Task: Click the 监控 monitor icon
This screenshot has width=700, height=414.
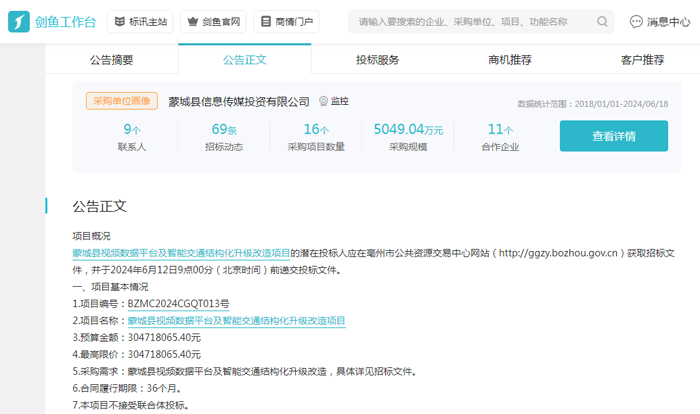Action: coord(323,101)
